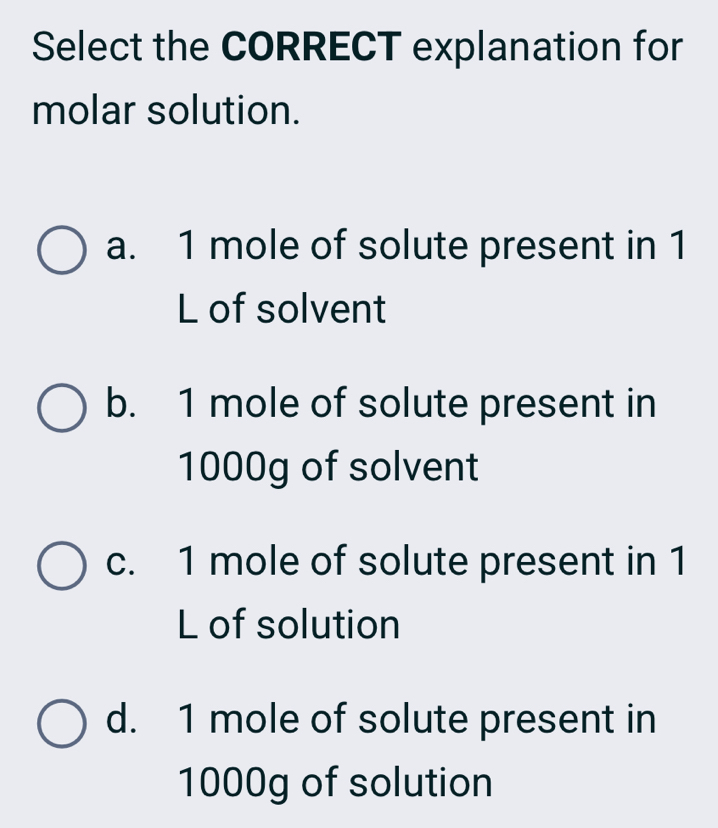
Task: Select the '1000g of solution' answer line
Action: coord(334,783)
